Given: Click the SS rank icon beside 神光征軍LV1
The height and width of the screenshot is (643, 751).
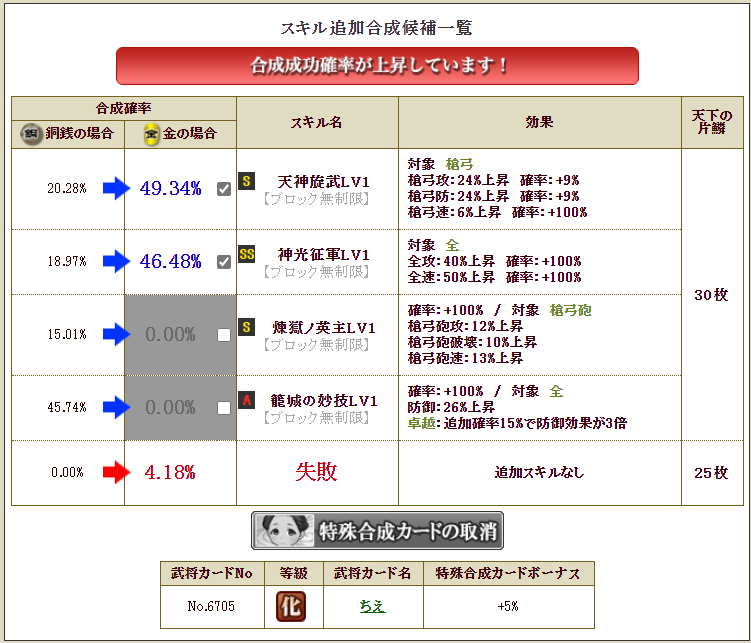Looking at the screenshot, I should (246, 254).
